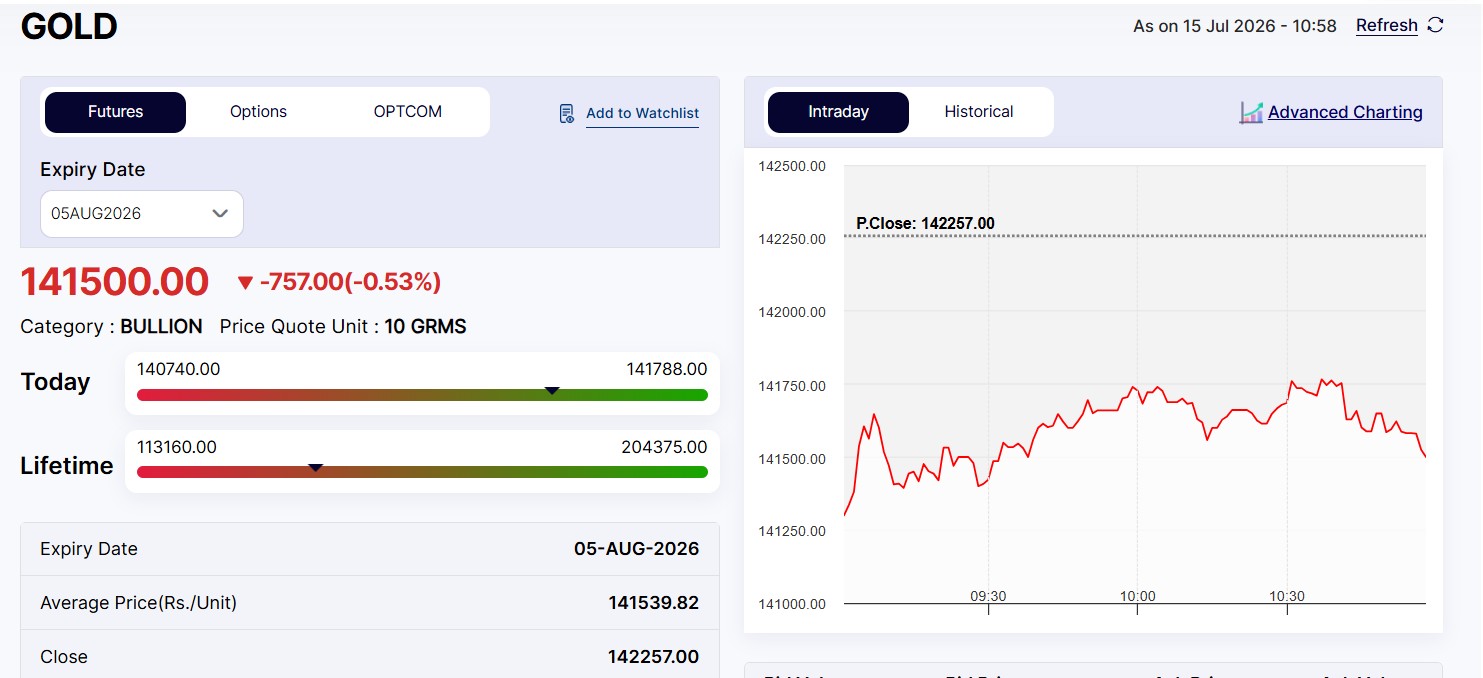
Task: Click the 142500.00 y-axis label
Action: point(792,166)
